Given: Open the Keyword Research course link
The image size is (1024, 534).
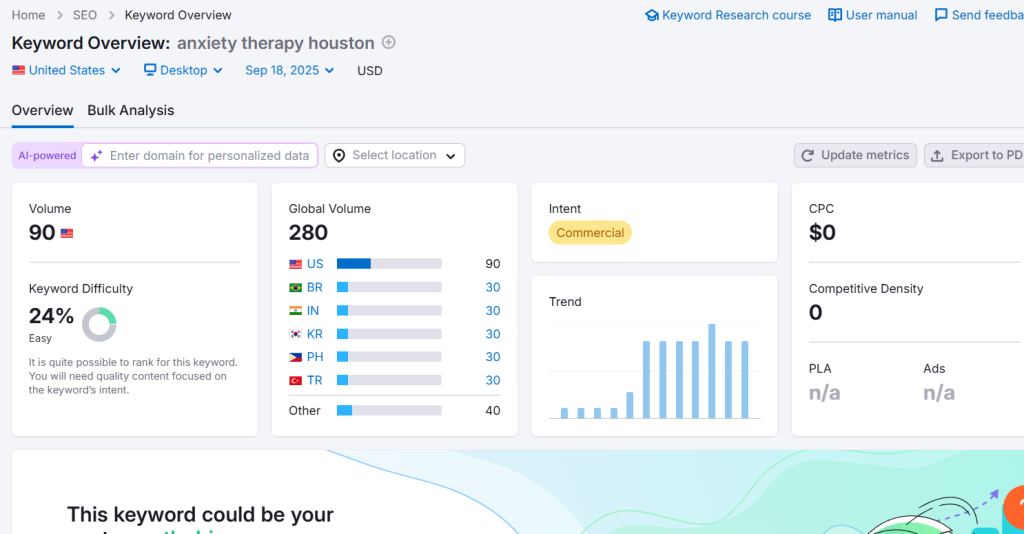Looking at the screenshot, I should 728,15.
